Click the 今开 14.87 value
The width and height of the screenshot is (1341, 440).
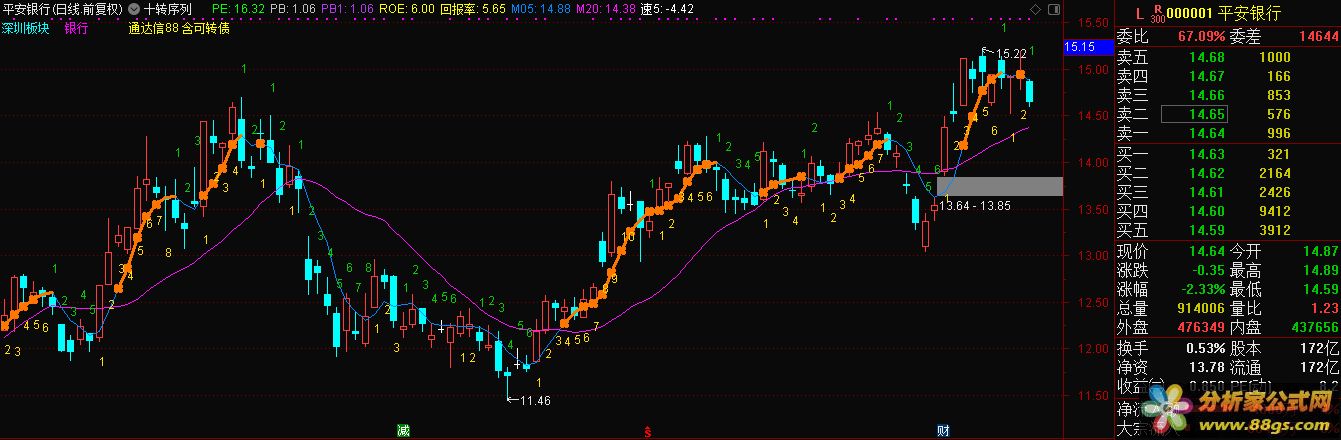pos(1320,251)
